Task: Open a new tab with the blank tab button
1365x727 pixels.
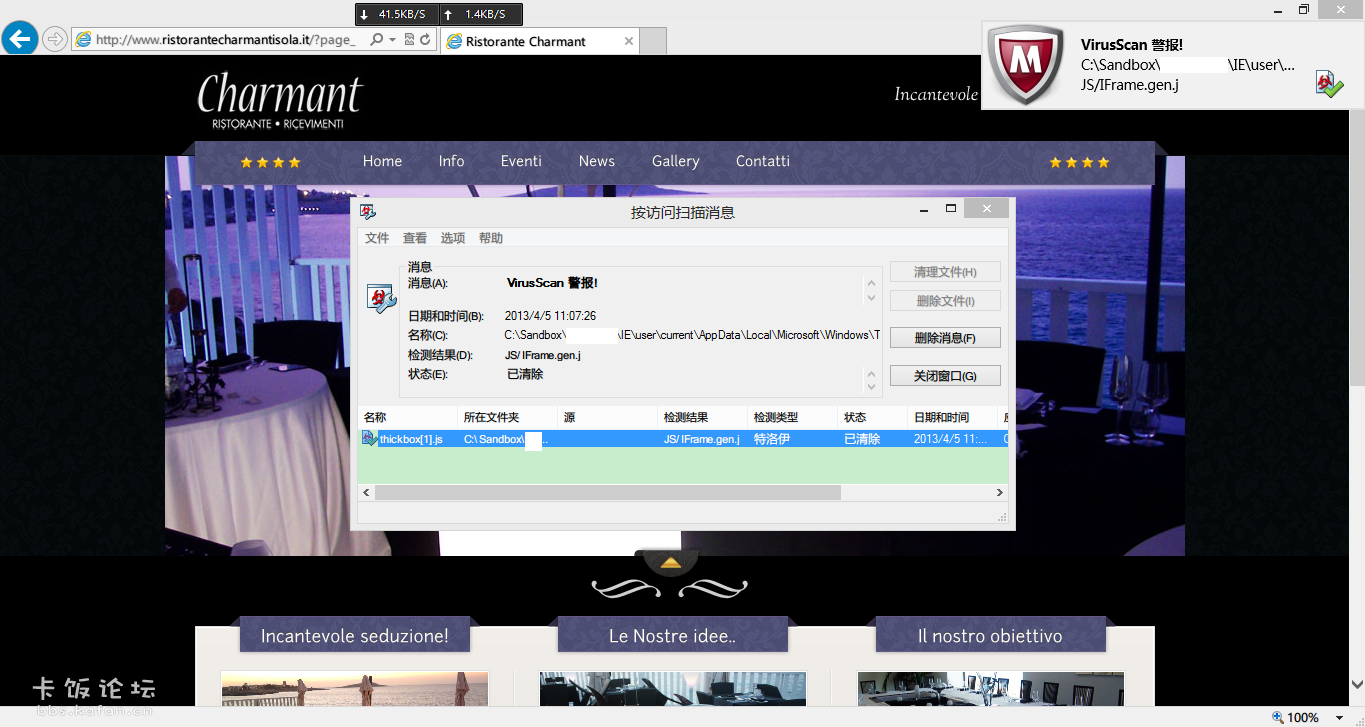Action: pos(653,41)
